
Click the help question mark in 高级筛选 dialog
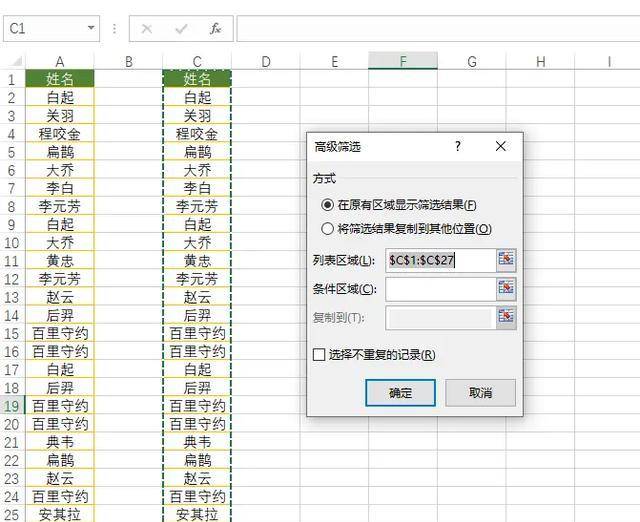[458, 146]
